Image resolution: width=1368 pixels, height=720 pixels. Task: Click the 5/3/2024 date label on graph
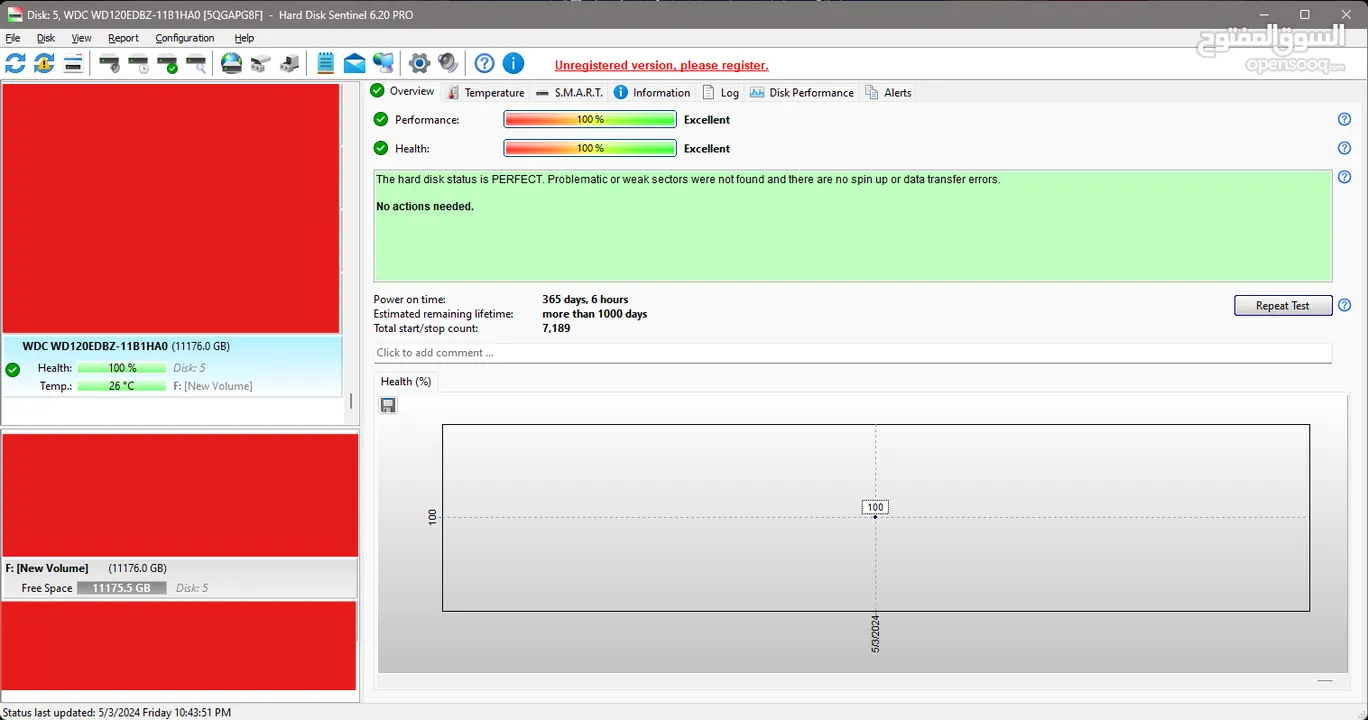coord(875,634)
